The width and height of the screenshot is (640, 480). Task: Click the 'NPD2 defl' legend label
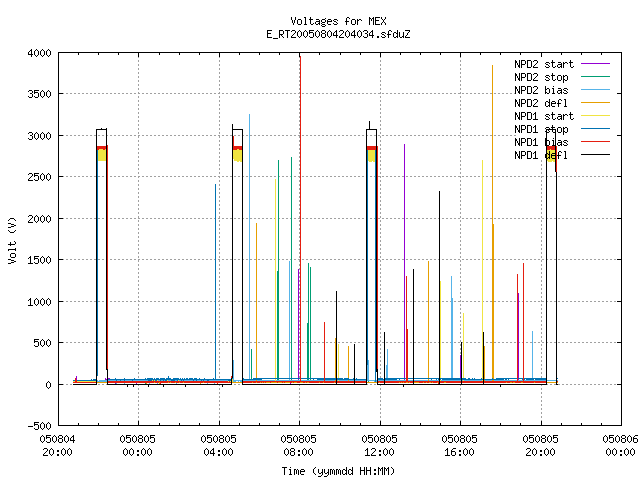pyautogui.click(x=541, y=103)
